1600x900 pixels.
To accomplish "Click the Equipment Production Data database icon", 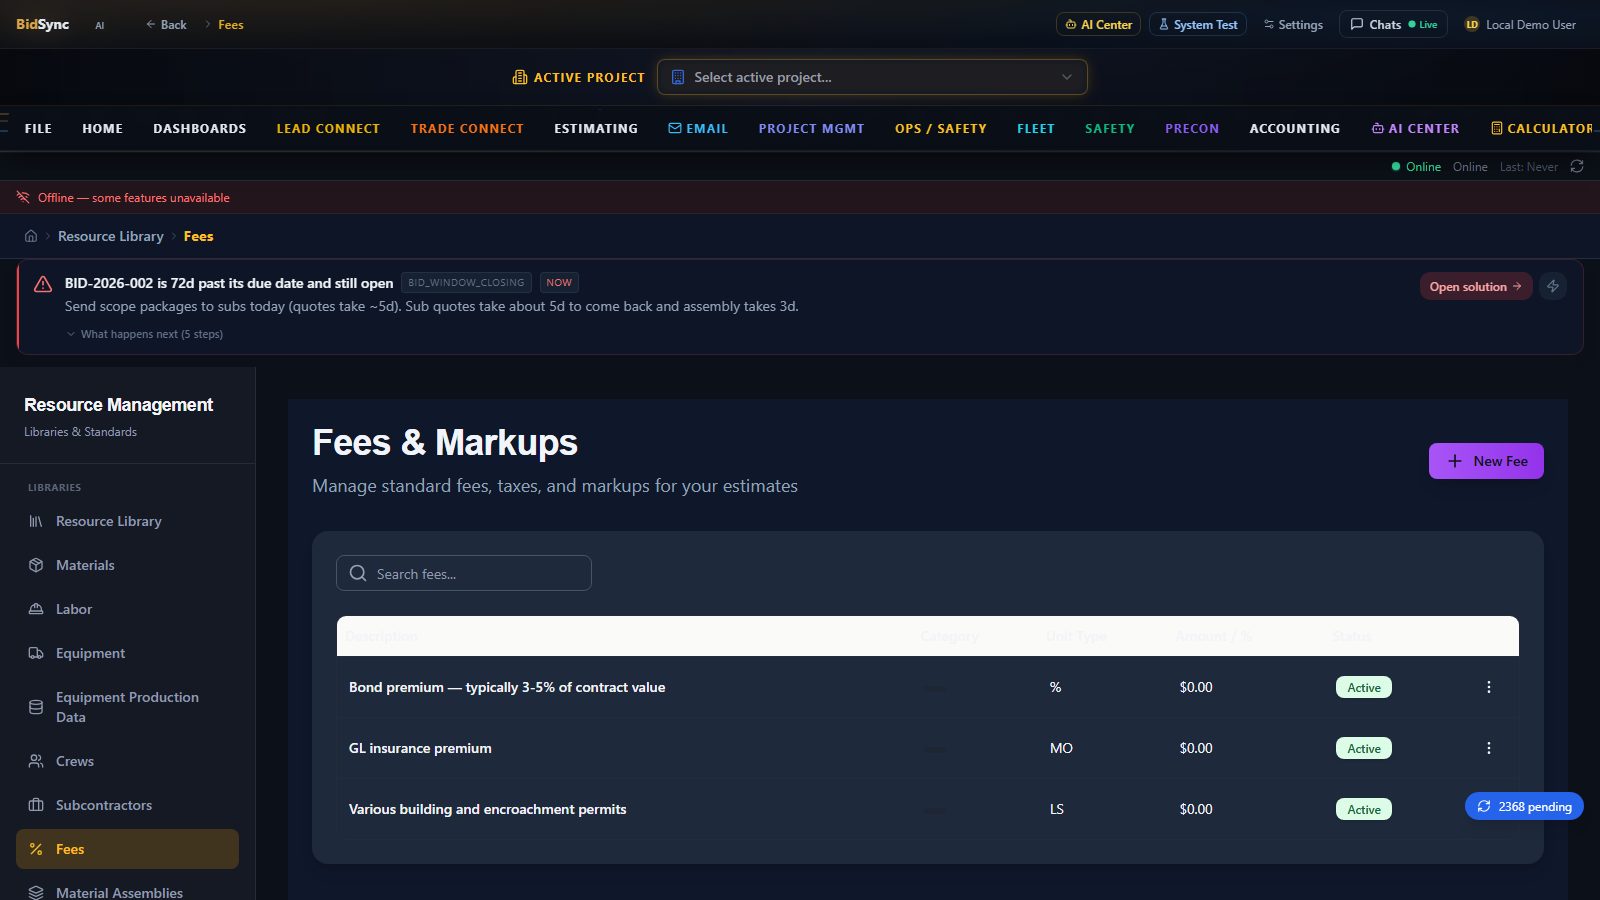I will point(36,707).
